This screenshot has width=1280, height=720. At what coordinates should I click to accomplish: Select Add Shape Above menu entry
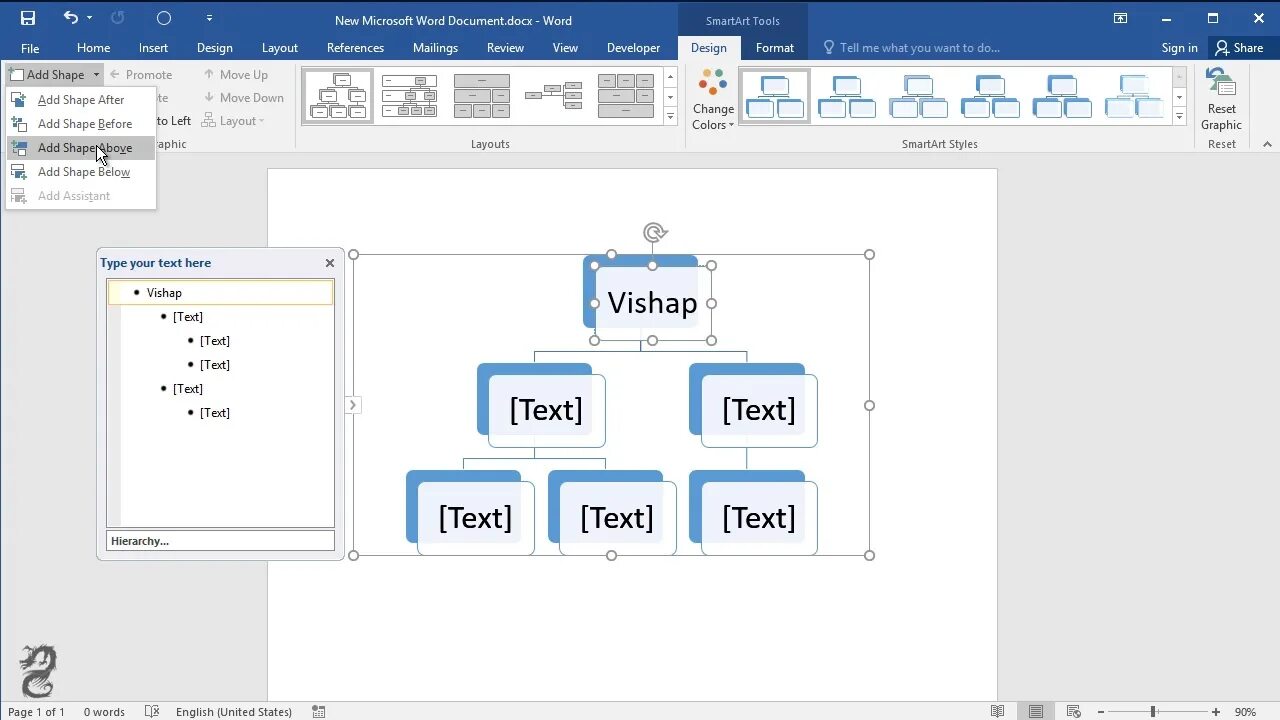point(81,148)
